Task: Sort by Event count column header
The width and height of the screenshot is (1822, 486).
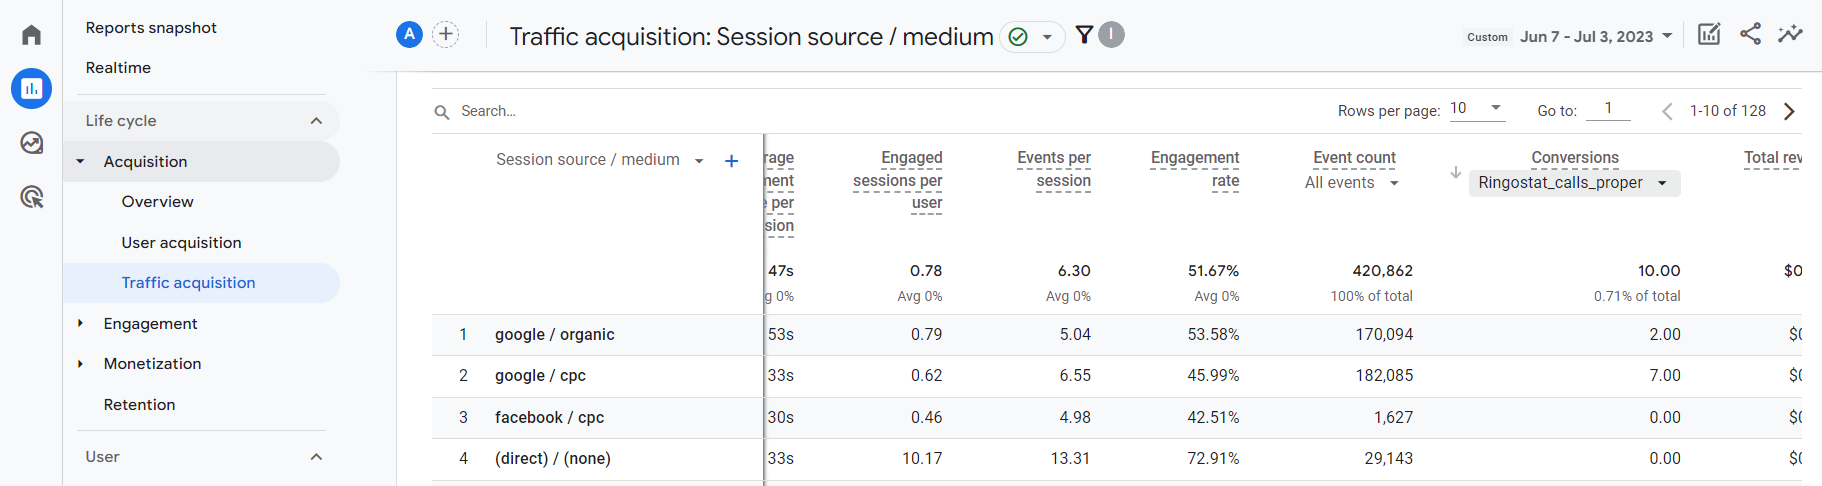Action: click(x=1354, y=158)
